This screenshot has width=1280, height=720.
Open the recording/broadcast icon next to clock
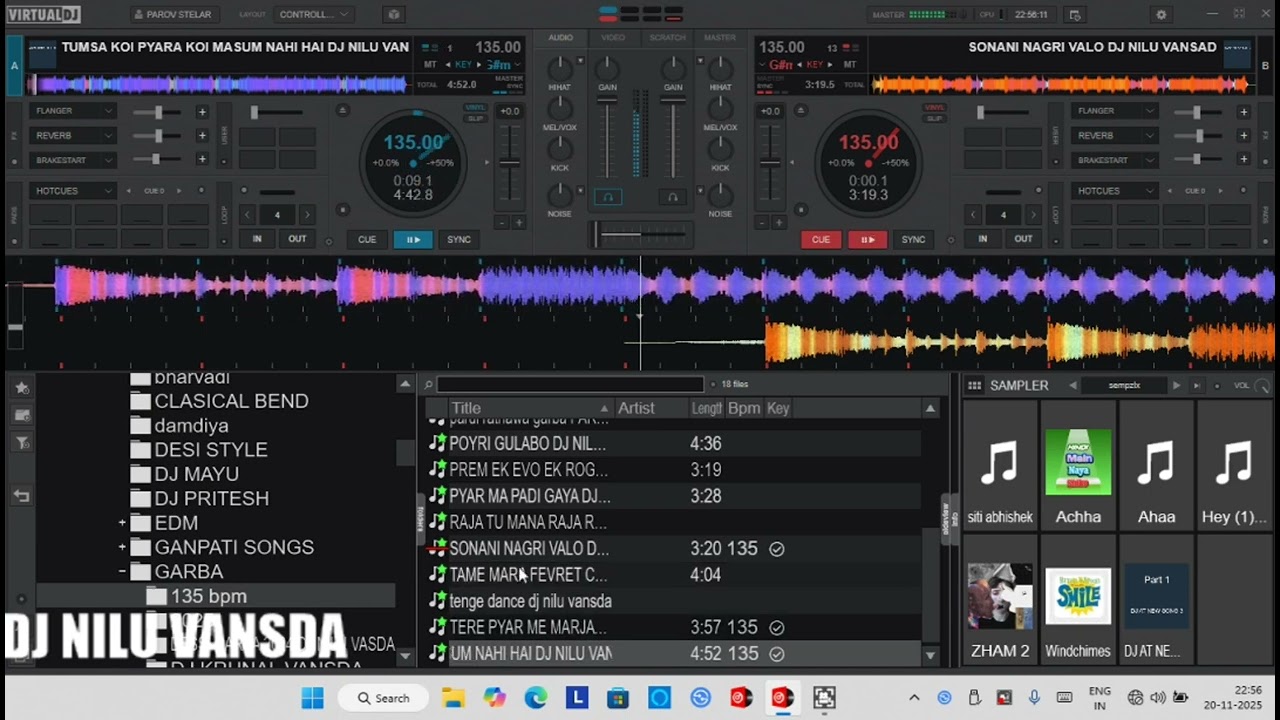tap(1075, 15)
